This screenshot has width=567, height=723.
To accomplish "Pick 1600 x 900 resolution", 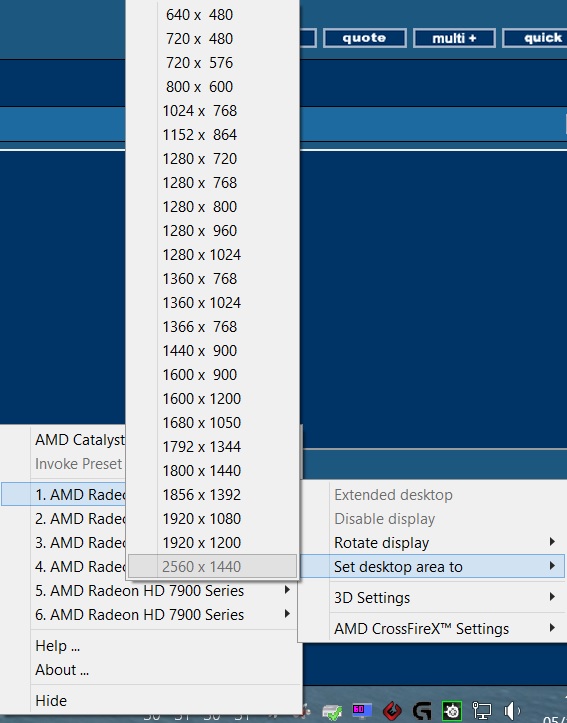I will click(x=213, y=374).
